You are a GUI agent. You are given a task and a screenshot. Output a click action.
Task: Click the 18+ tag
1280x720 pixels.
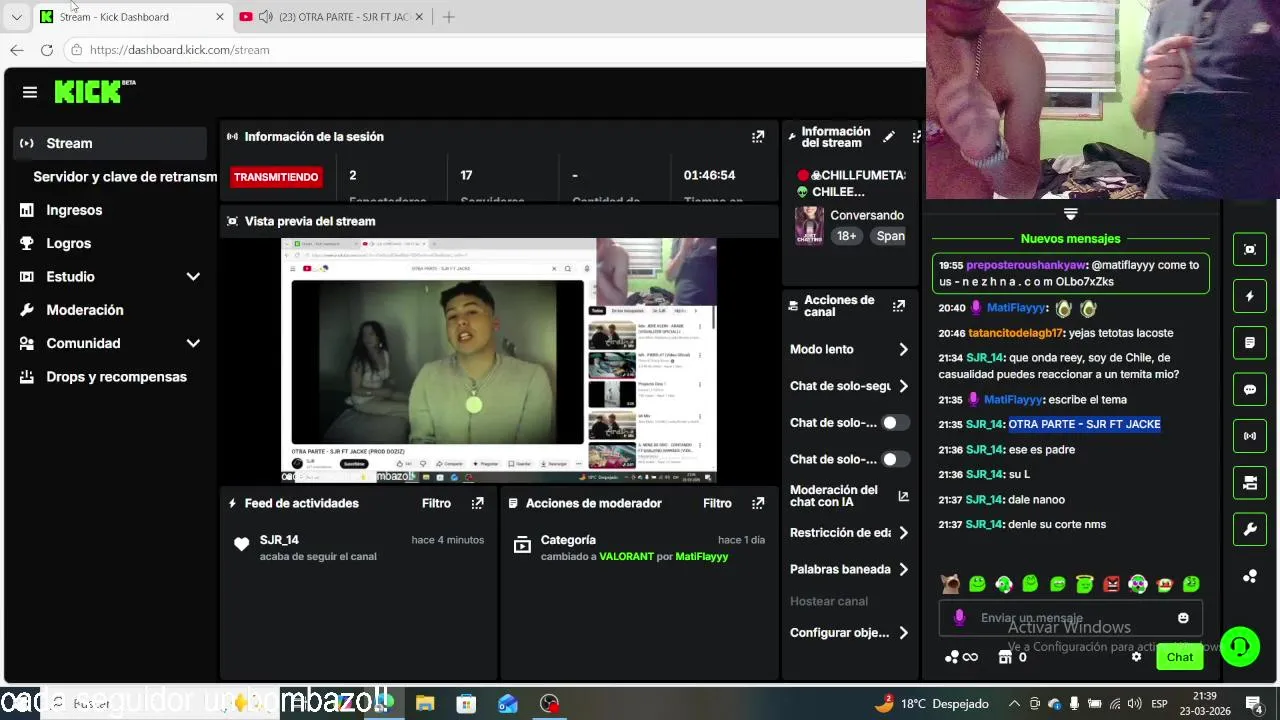click(847, 236)
